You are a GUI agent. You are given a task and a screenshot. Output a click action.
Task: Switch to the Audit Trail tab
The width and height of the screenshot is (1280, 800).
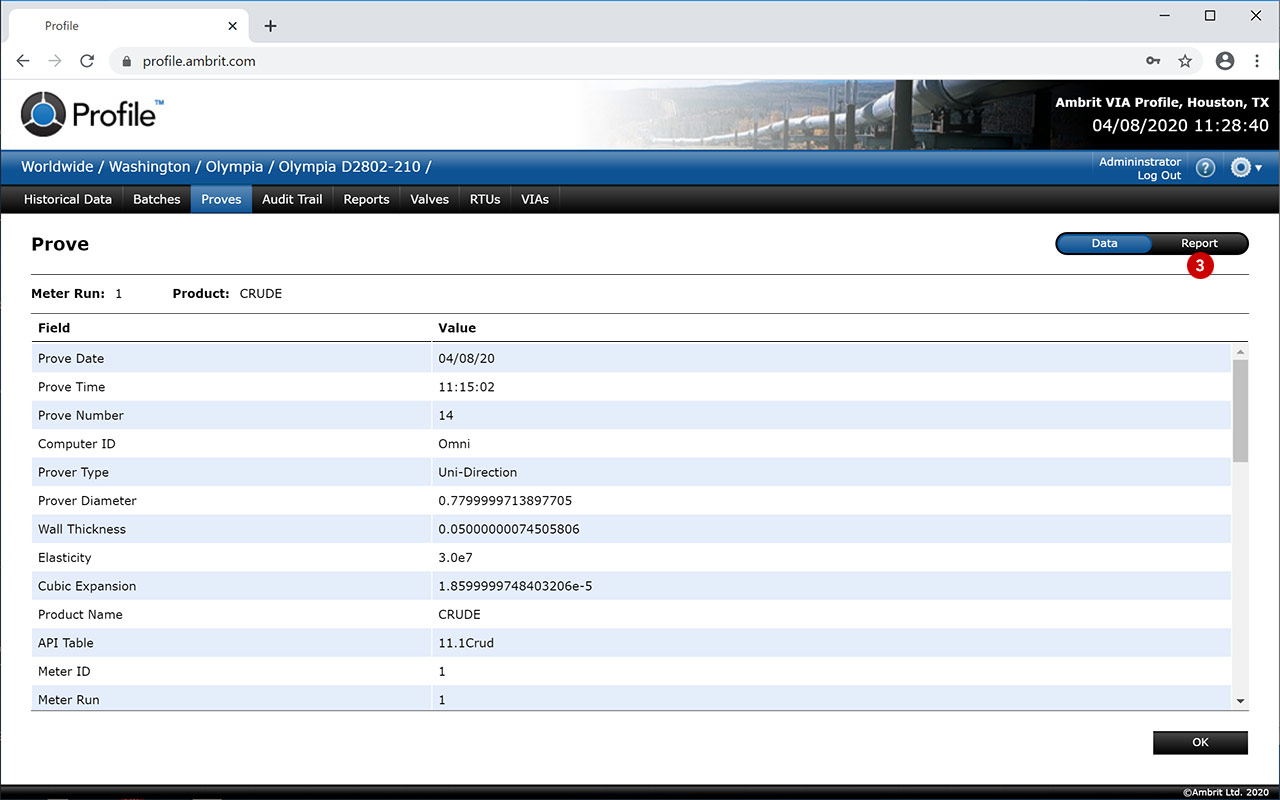point(292,199)
